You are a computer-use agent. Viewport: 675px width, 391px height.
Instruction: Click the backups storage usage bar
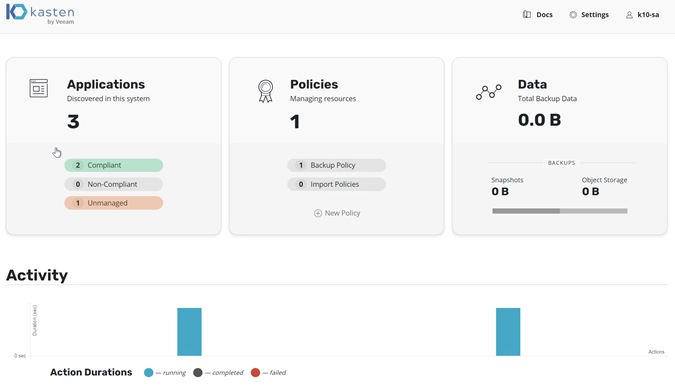[560, 211]
